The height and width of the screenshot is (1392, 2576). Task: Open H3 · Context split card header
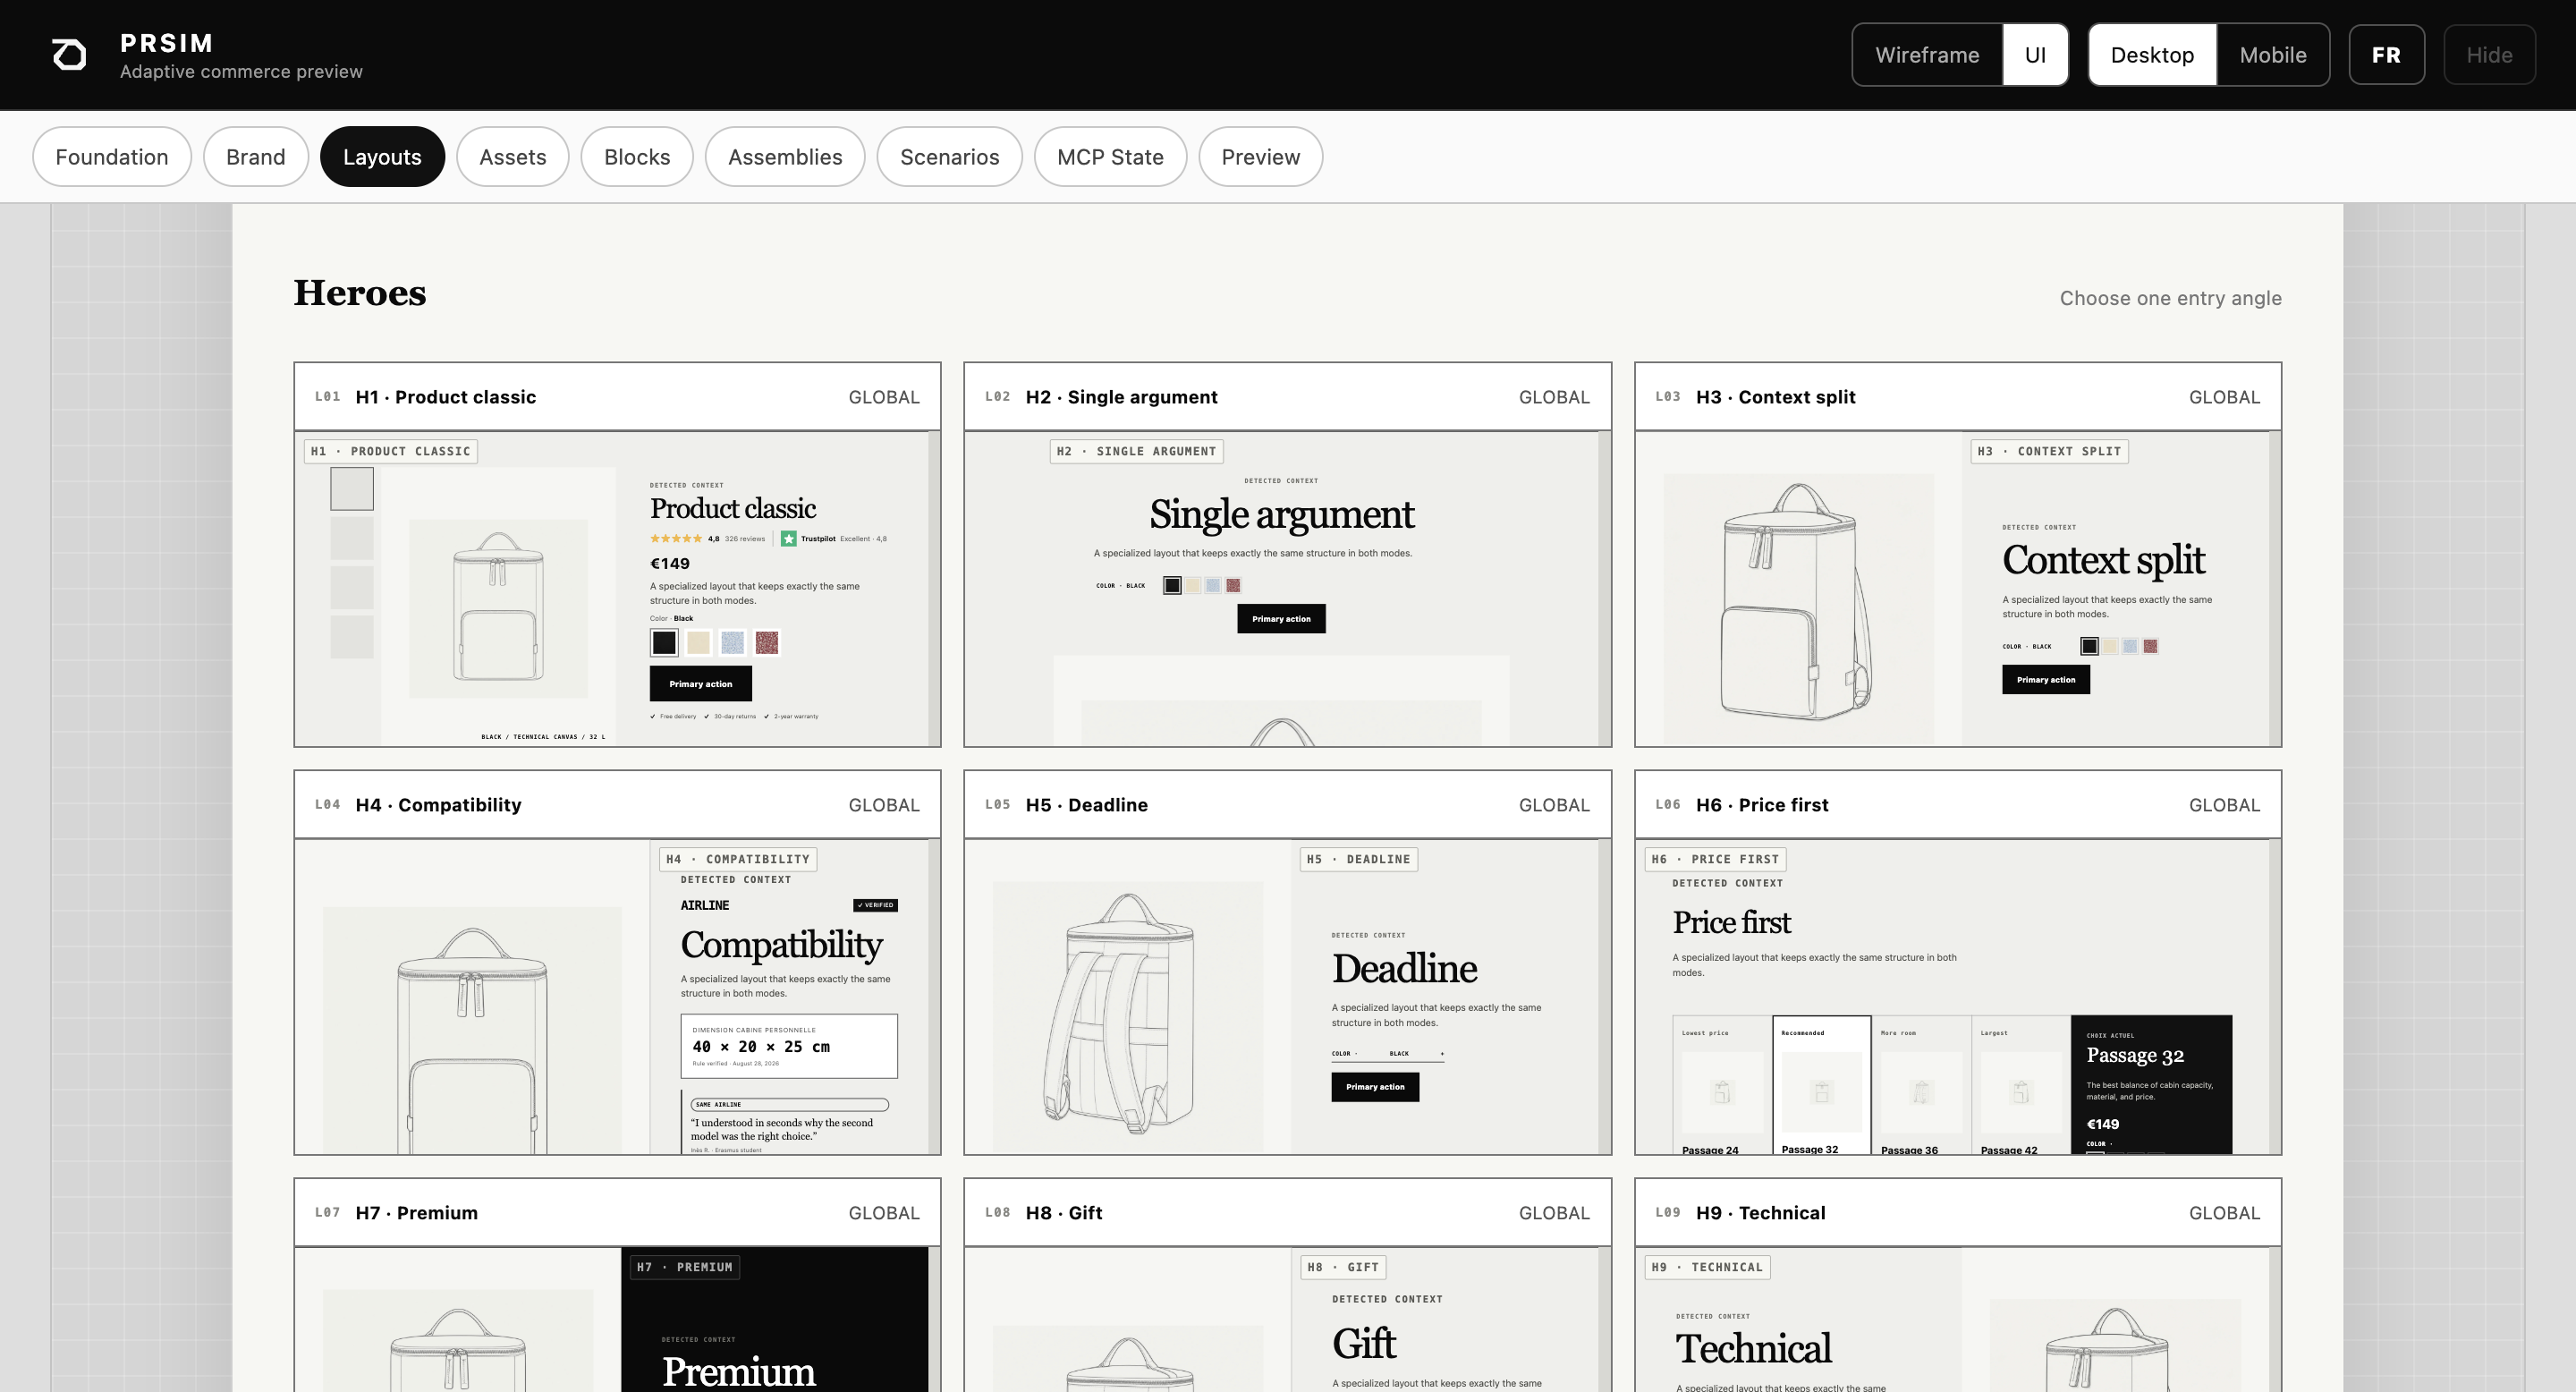coord(1958,397)
